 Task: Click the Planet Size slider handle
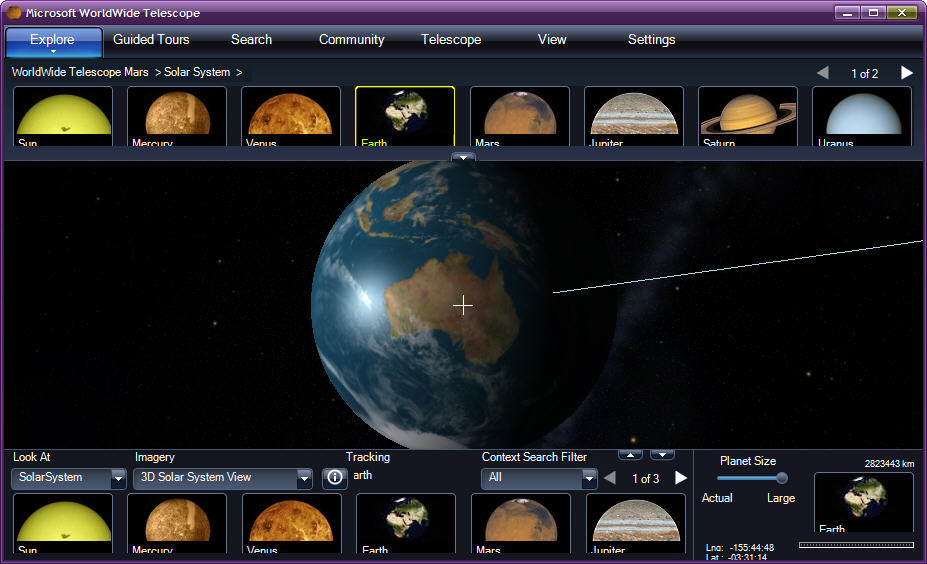coord(781,478)
